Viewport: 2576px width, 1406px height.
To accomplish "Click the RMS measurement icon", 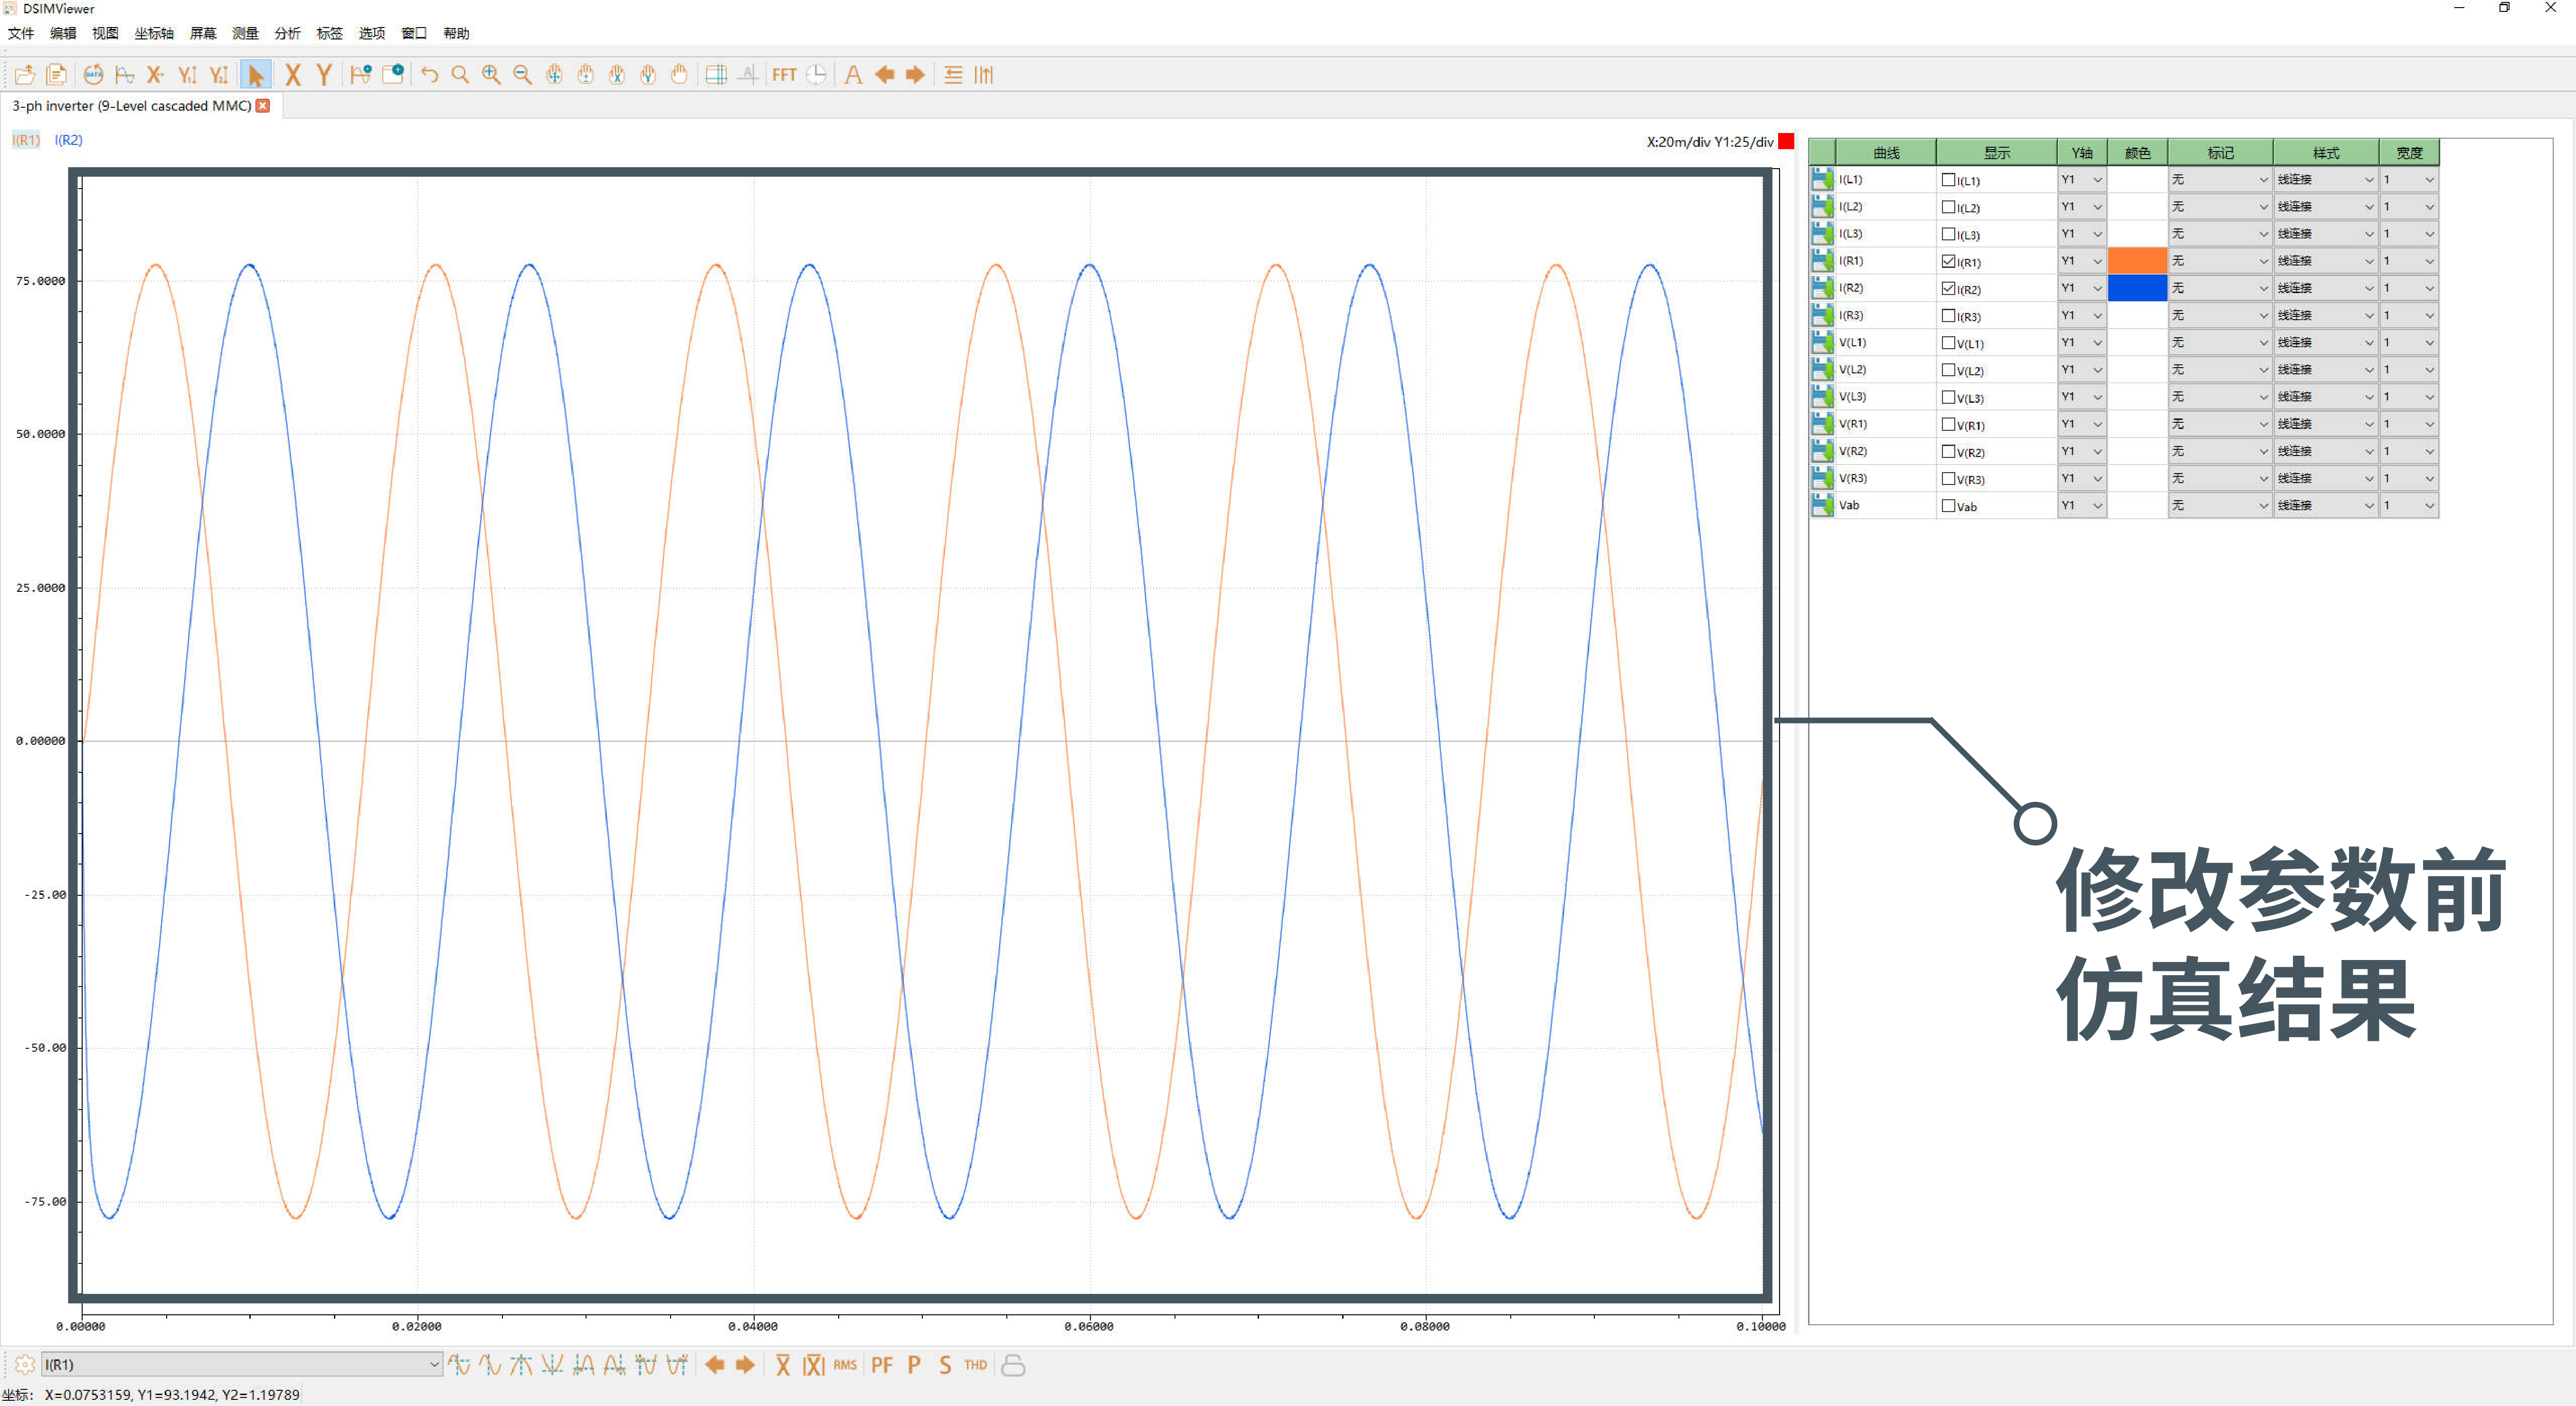I will point(845,1365).
